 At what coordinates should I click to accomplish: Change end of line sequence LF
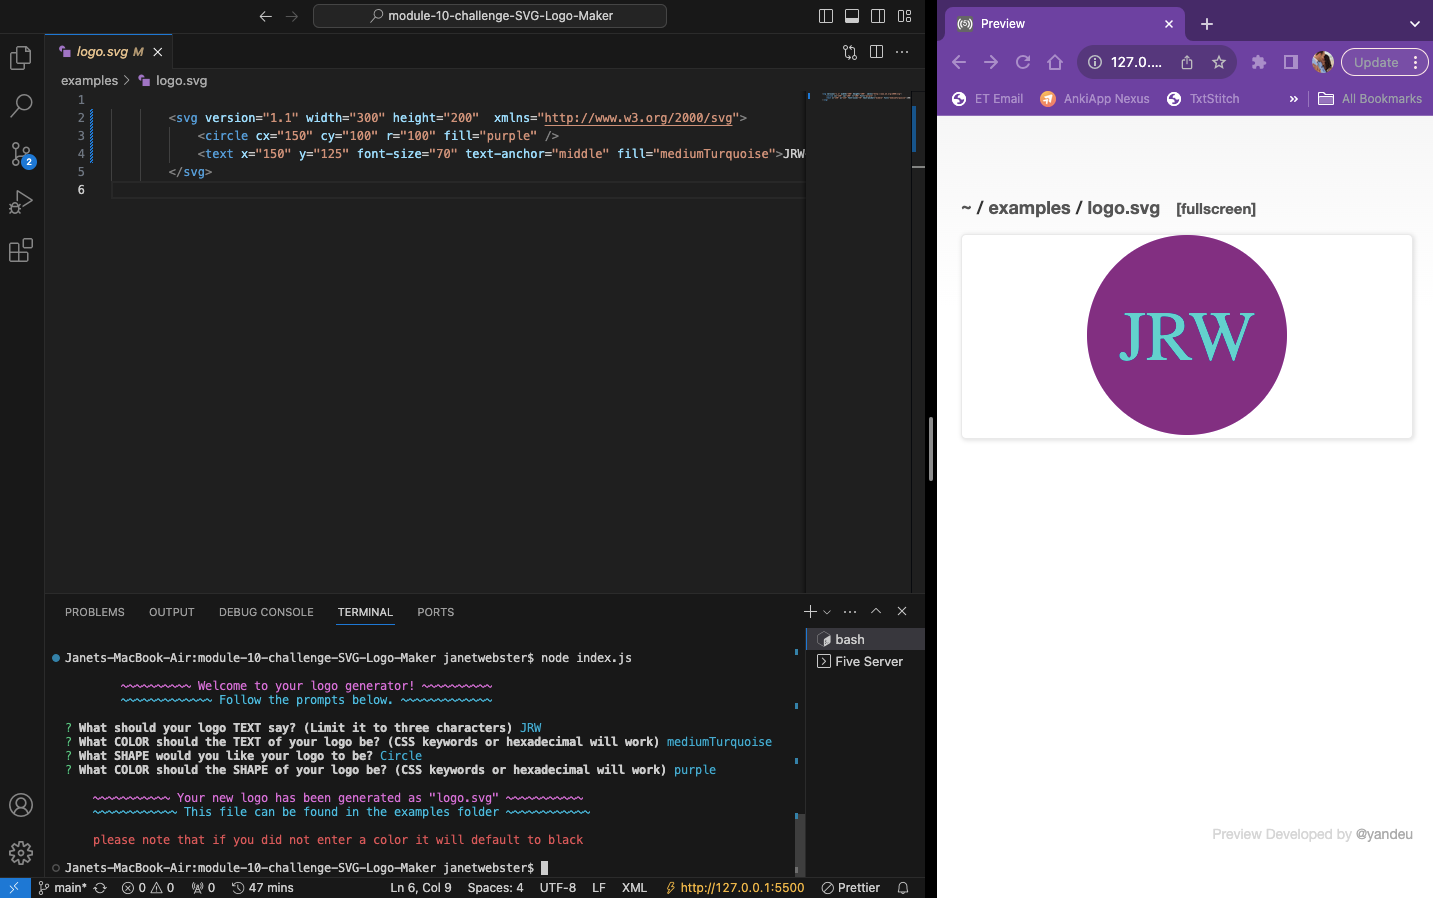tap(599, 888)
